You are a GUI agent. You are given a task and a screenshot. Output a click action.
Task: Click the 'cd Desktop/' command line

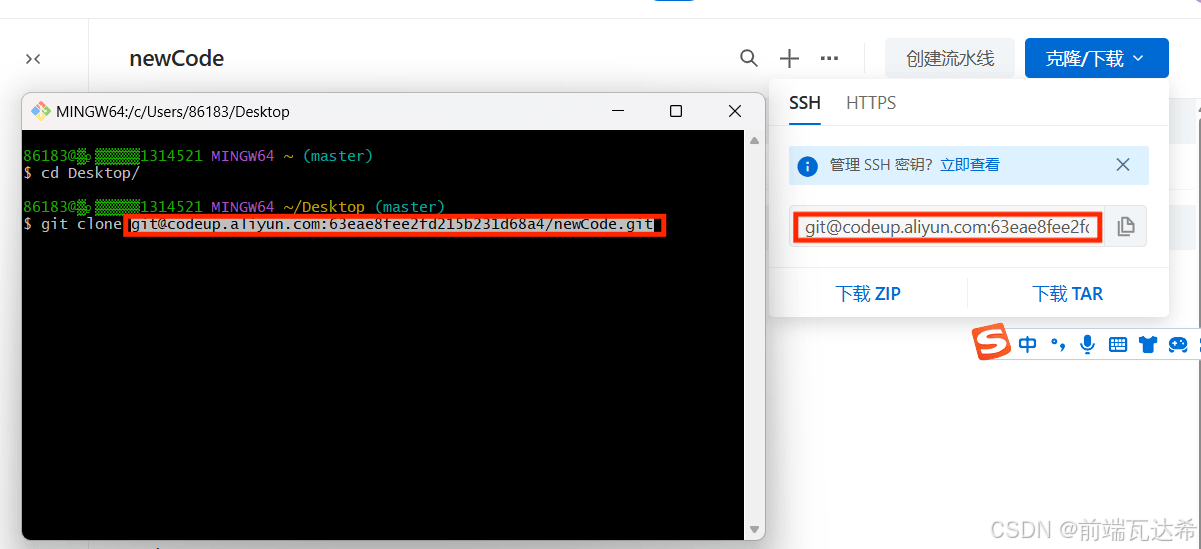tap(81, 173)
